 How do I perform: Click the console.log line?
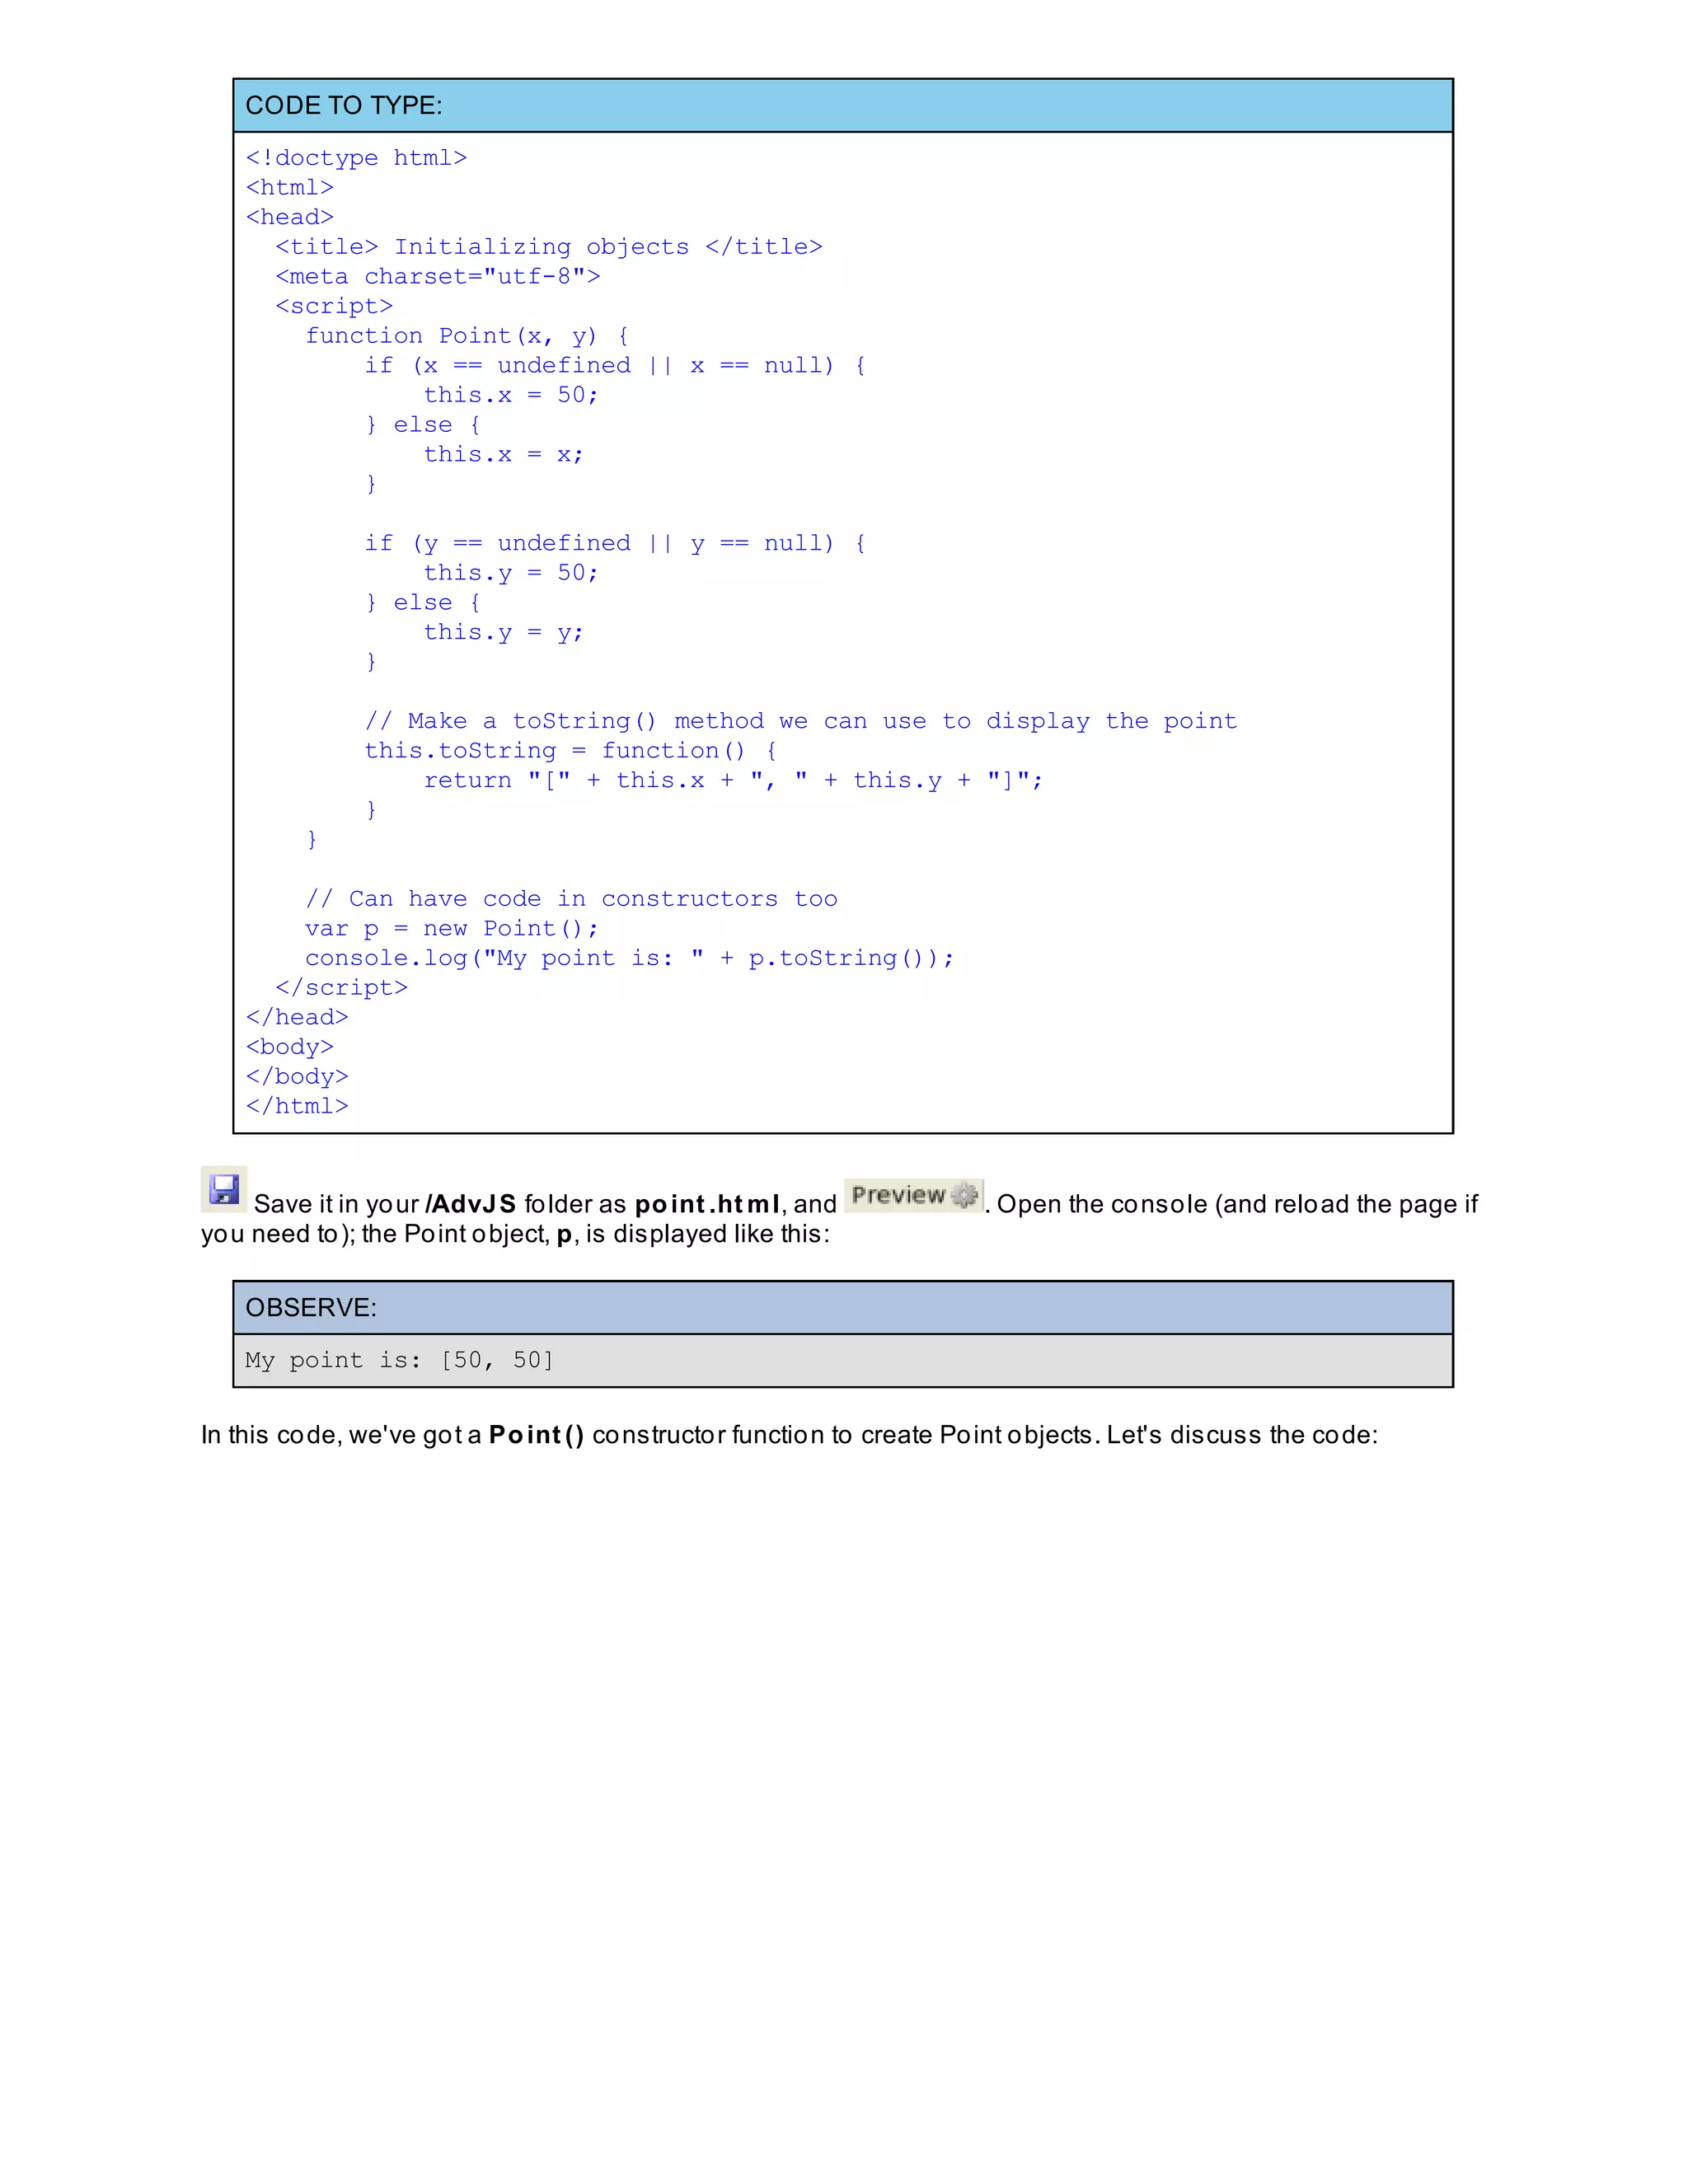tap(630, 958)
